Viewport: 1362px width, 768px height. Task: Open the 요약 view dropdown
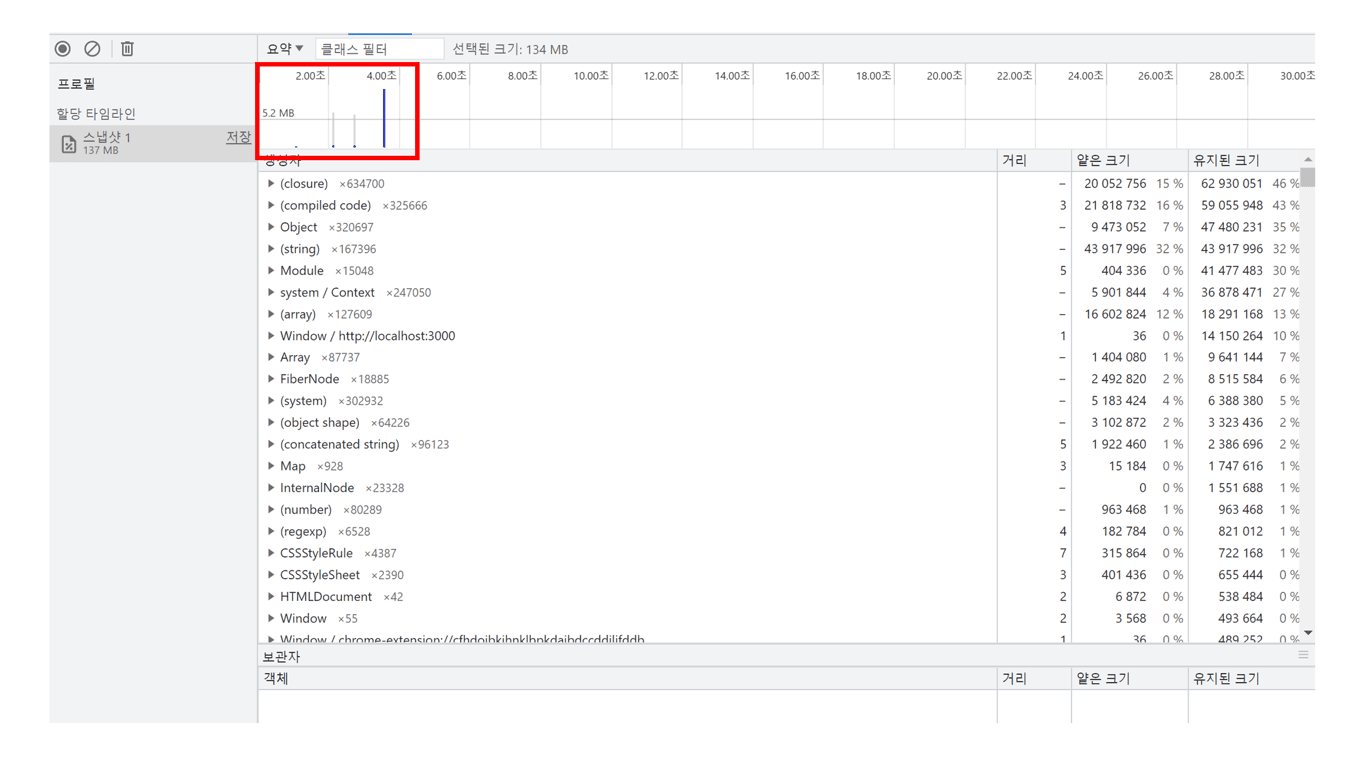point(285,48)
